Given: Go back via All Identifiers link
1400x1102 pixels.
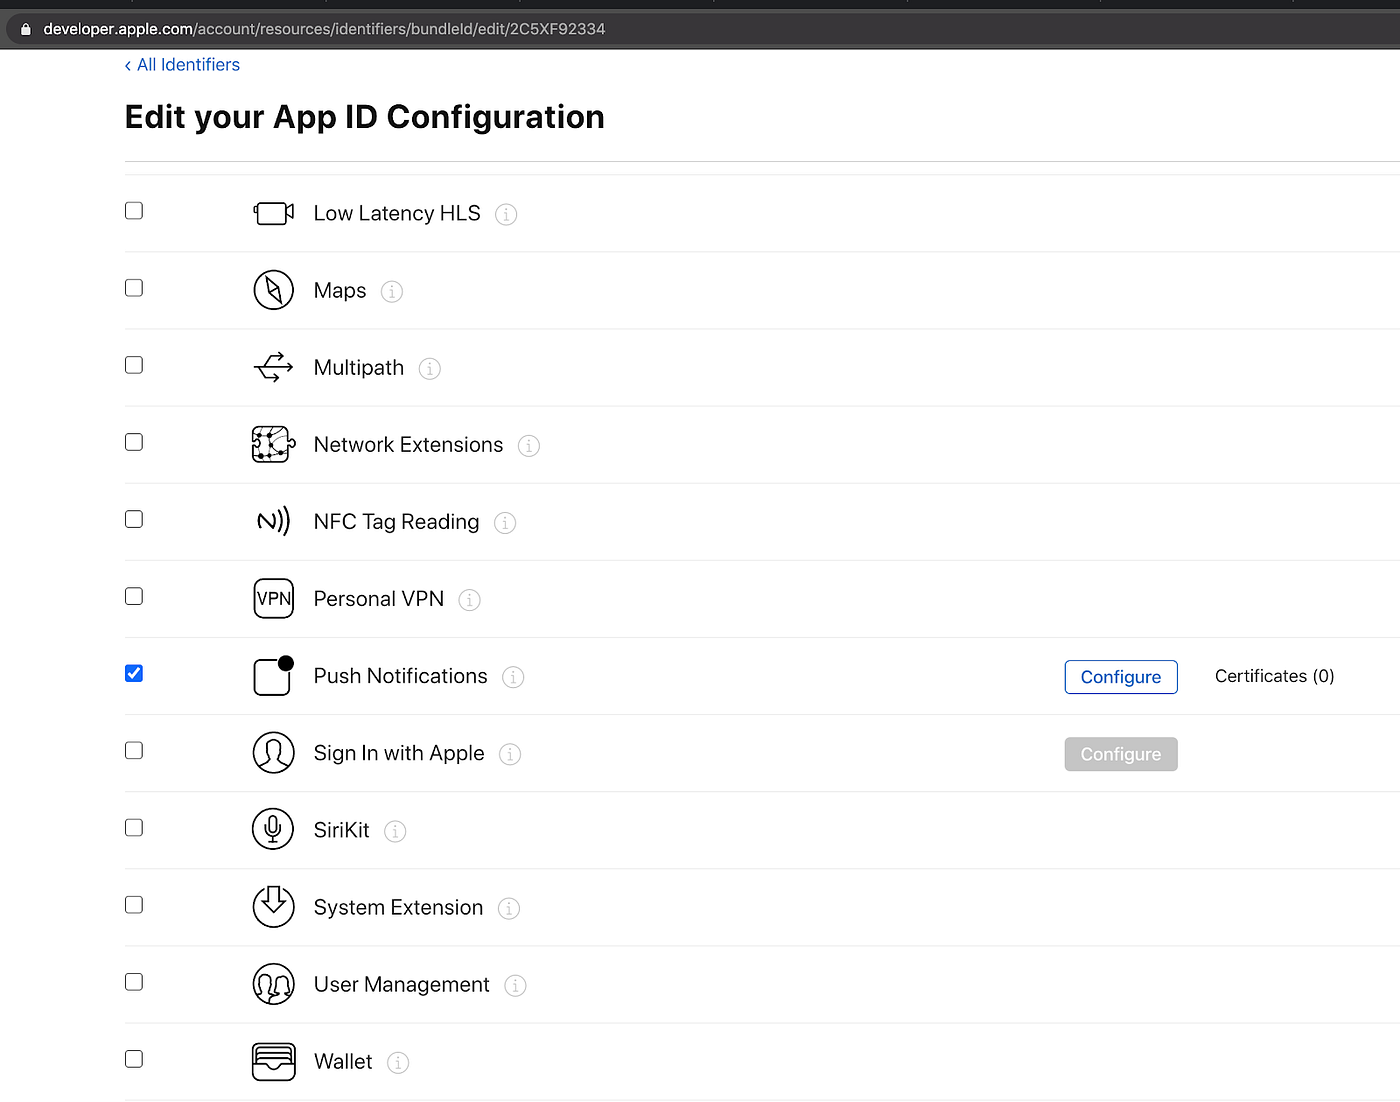Looking at the screenshot, I should [182, 64].
